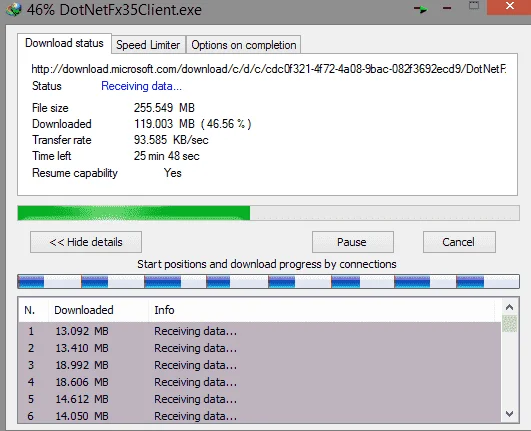Click the N. column header
531x431 pixels.
coord(33,310)
